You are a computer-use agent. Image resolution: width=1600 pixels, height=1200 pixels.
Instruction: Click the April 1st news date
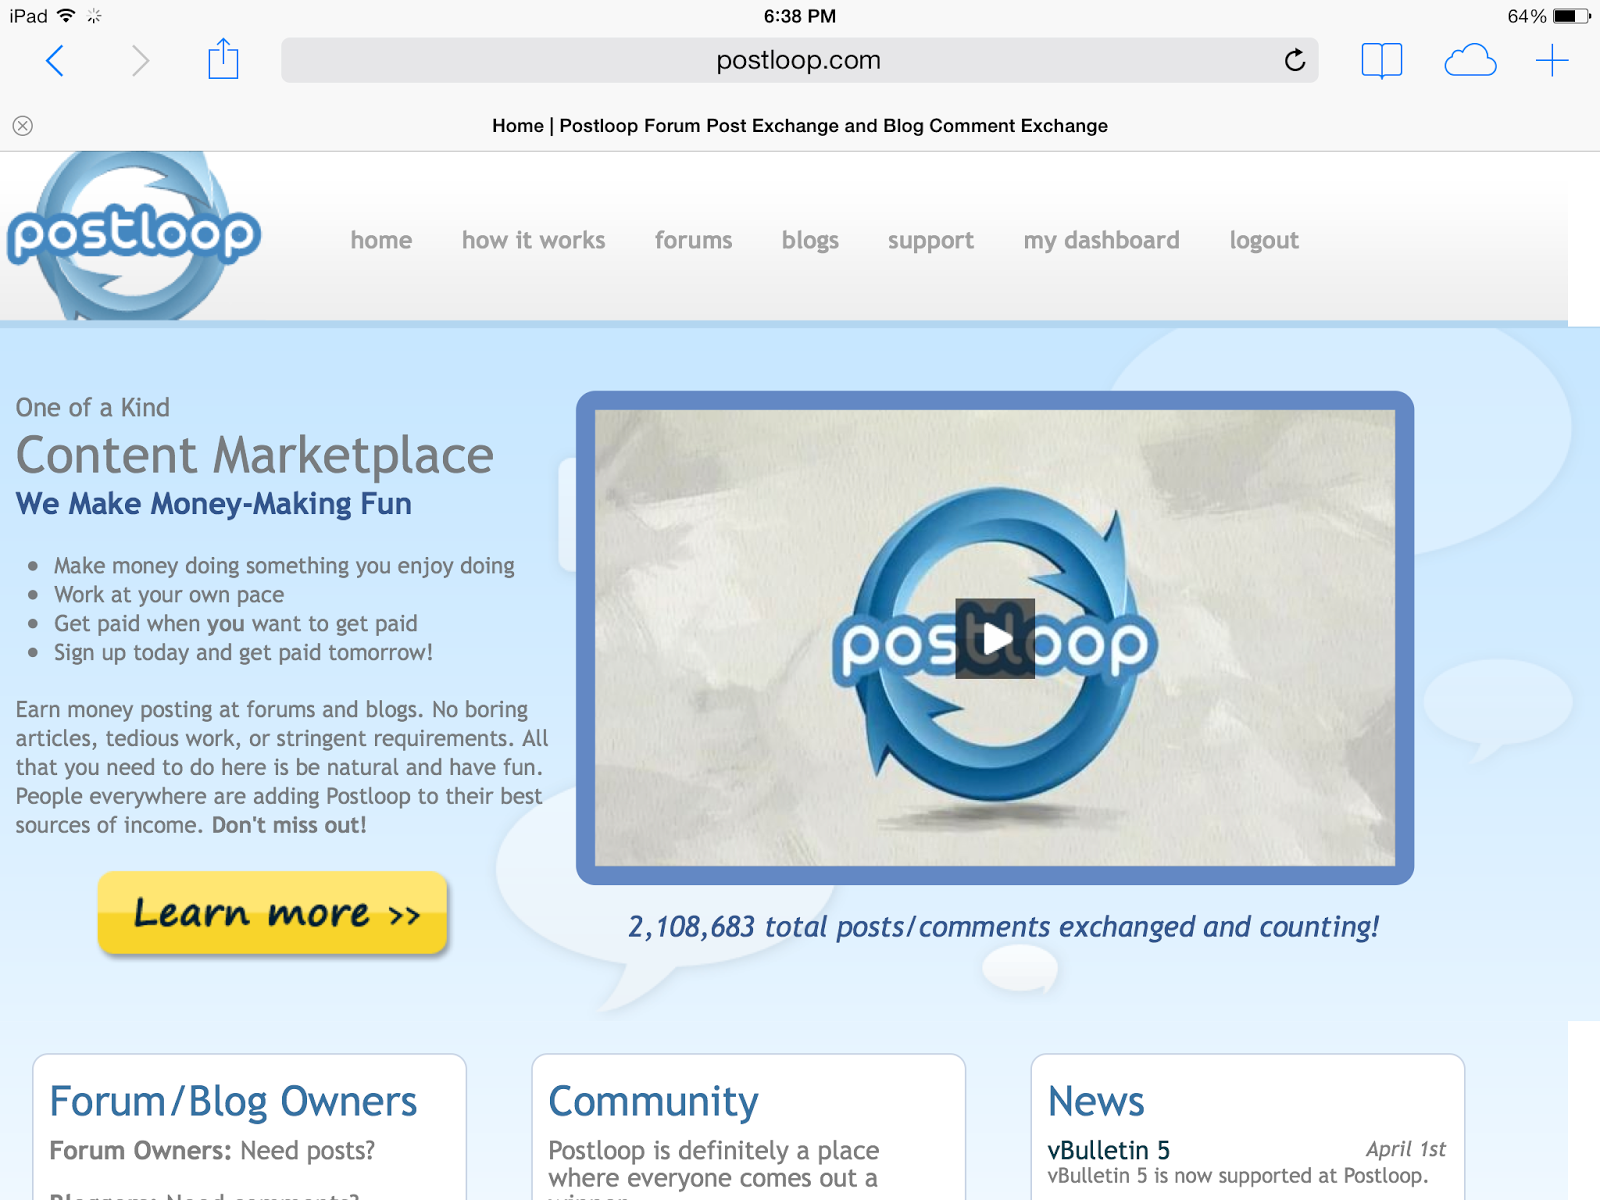pos(1405,1150)
